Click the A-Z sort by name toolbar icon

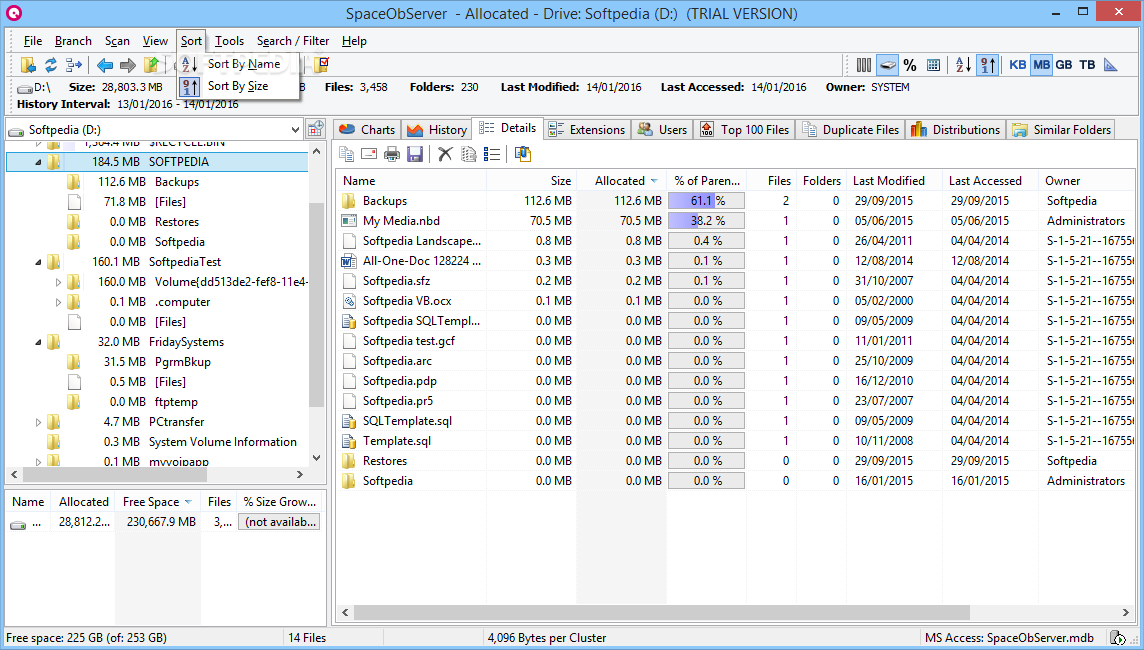tap(963, 65)
